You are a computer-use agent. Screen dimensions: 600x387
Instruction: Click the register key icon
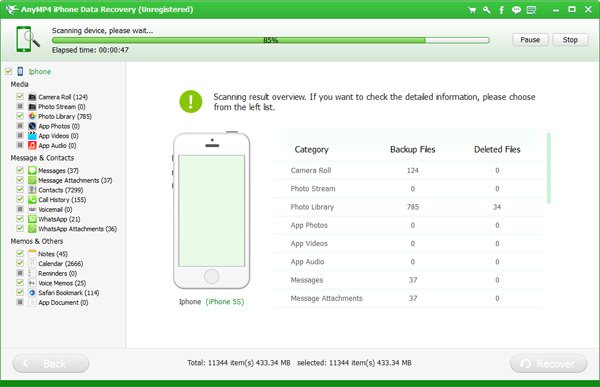pos(486,10)
